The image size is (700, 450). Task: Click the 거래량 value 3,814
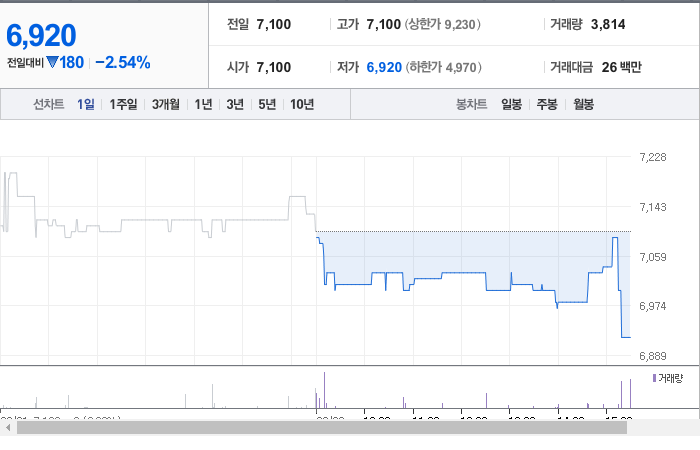[608, 24]
